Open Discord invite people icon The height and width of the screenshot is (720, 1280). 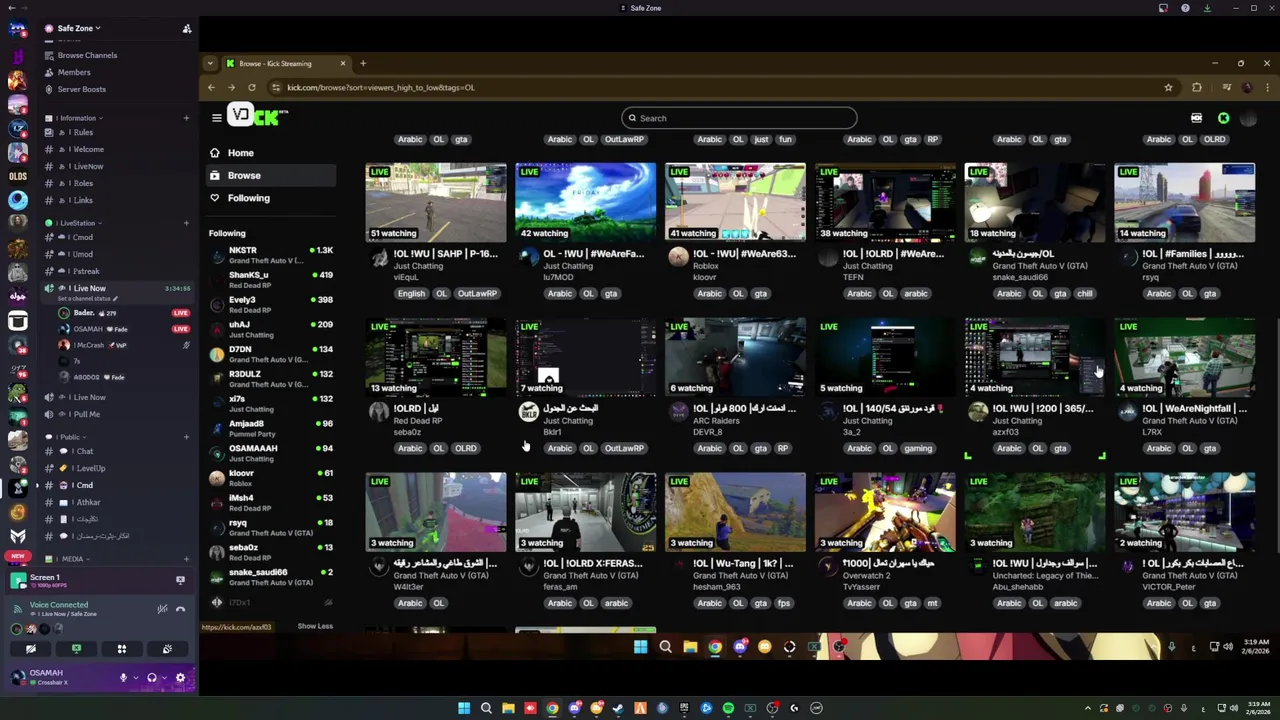pyautogui.click(x=186, y=29)
